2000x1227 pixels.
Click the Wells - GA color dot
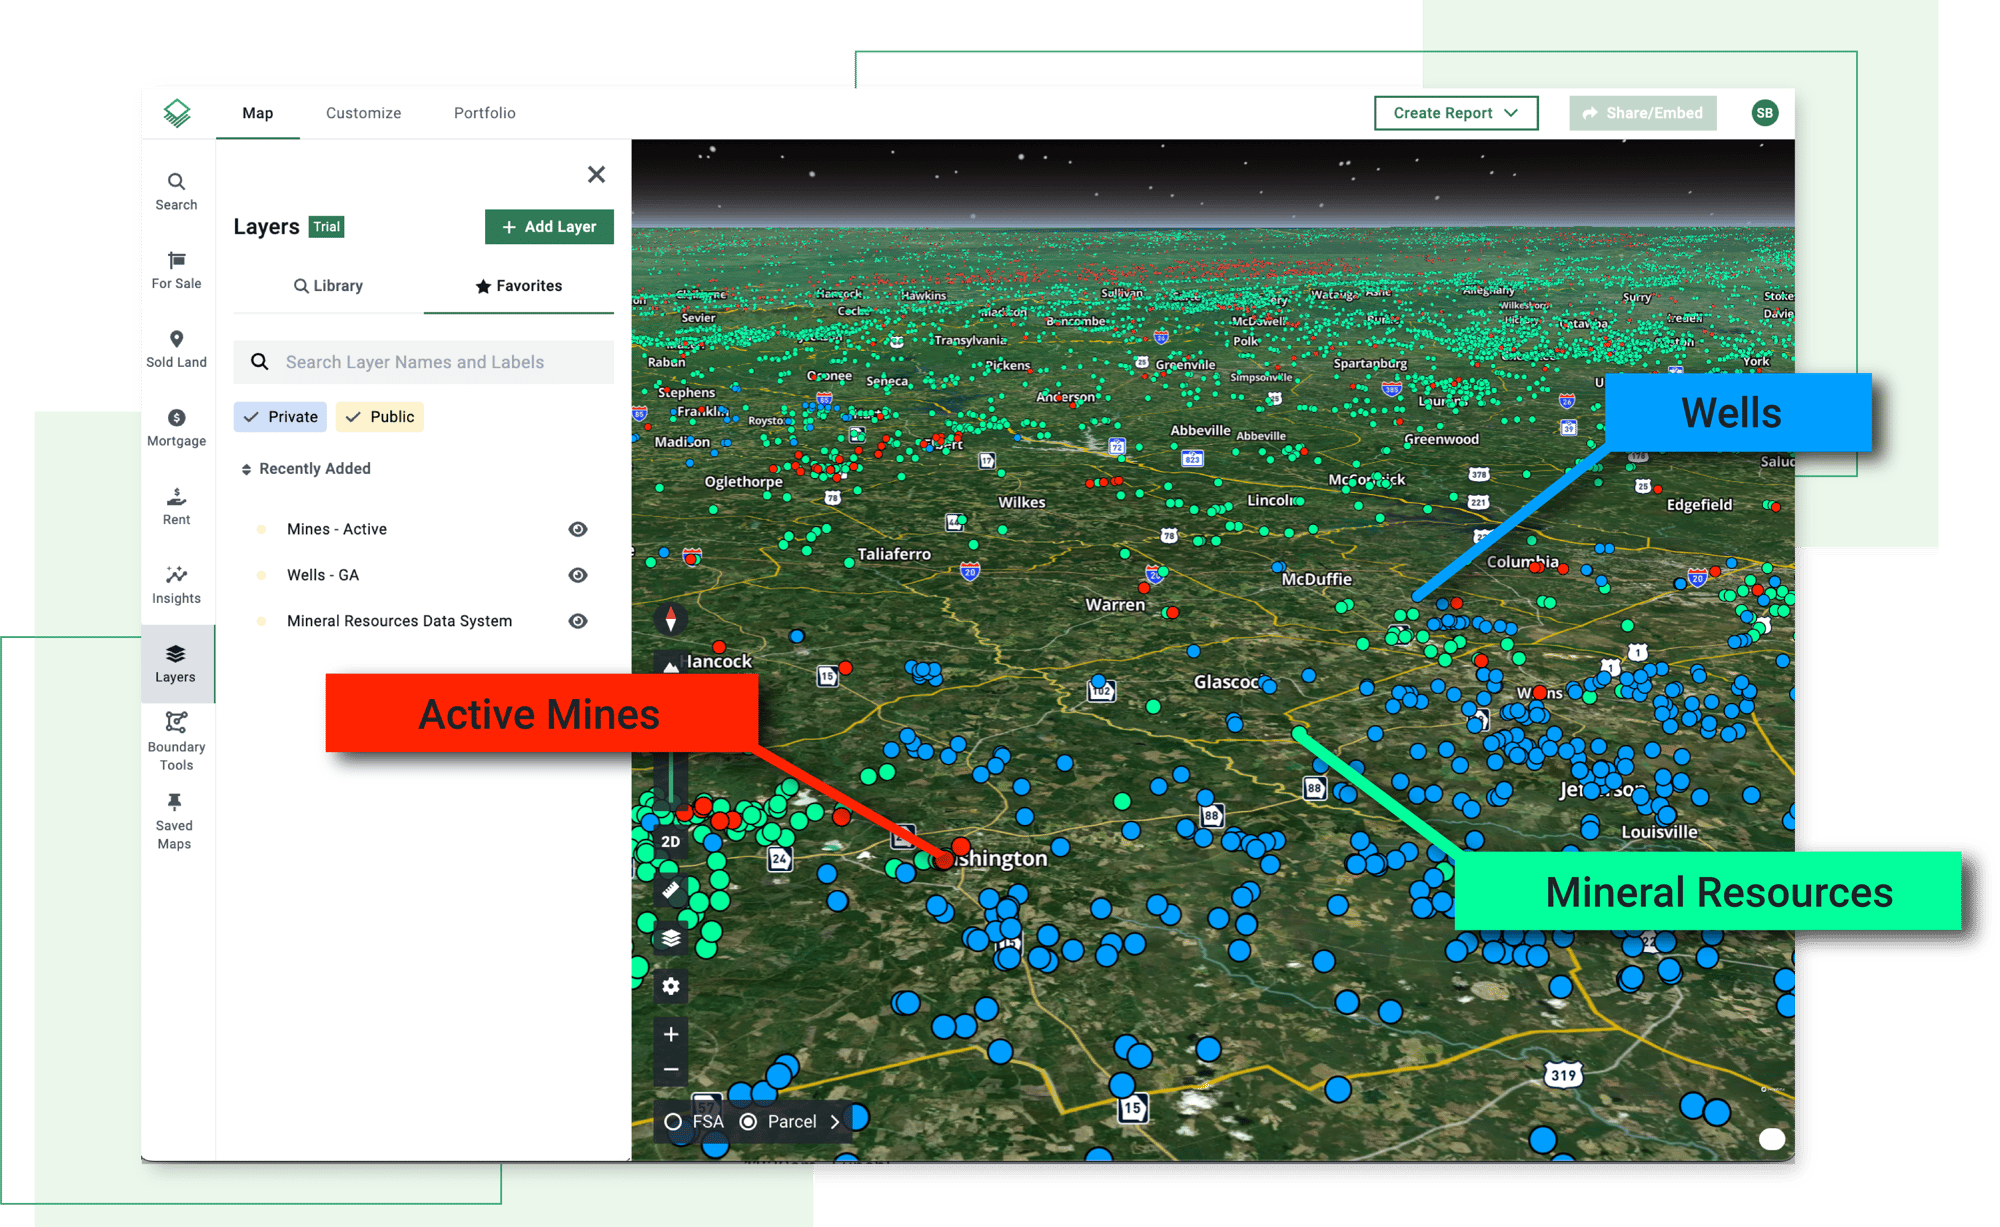pos(262,575)
